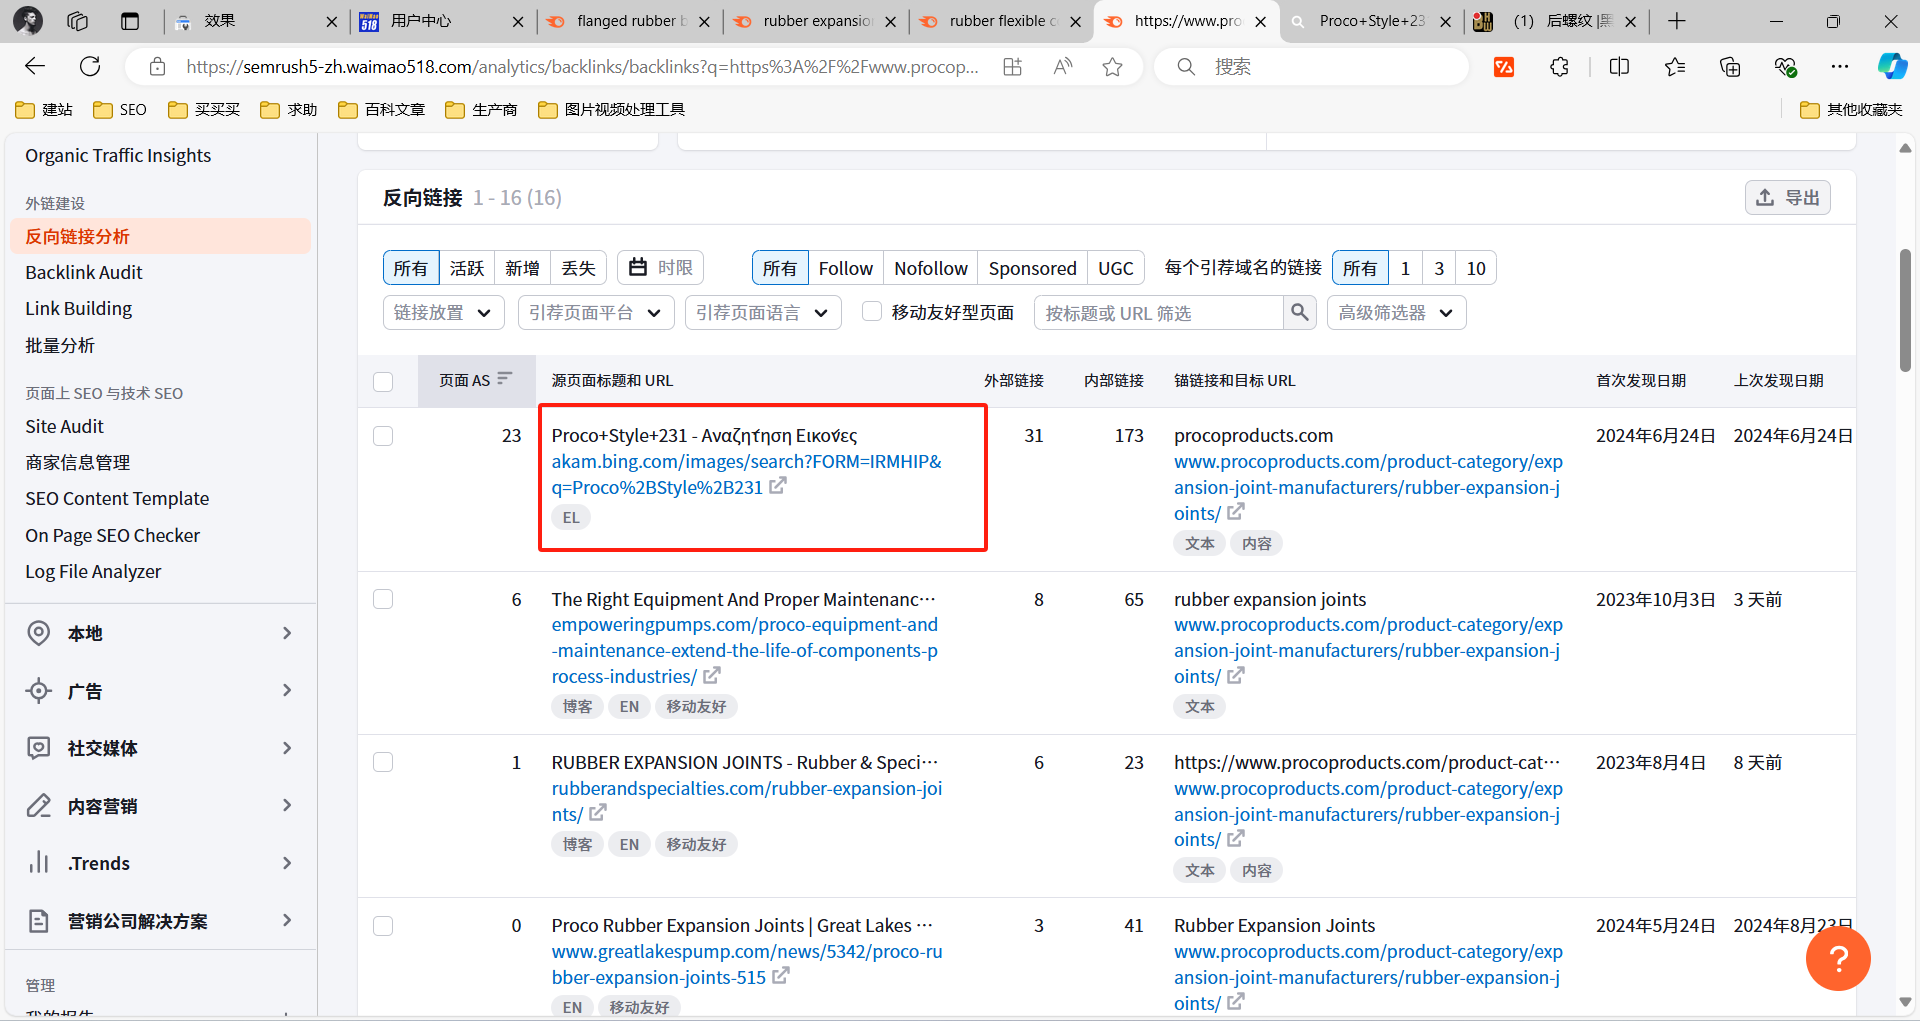Open tab actions menu icon
1920x1021 pixels.
[x=130, y=21]
